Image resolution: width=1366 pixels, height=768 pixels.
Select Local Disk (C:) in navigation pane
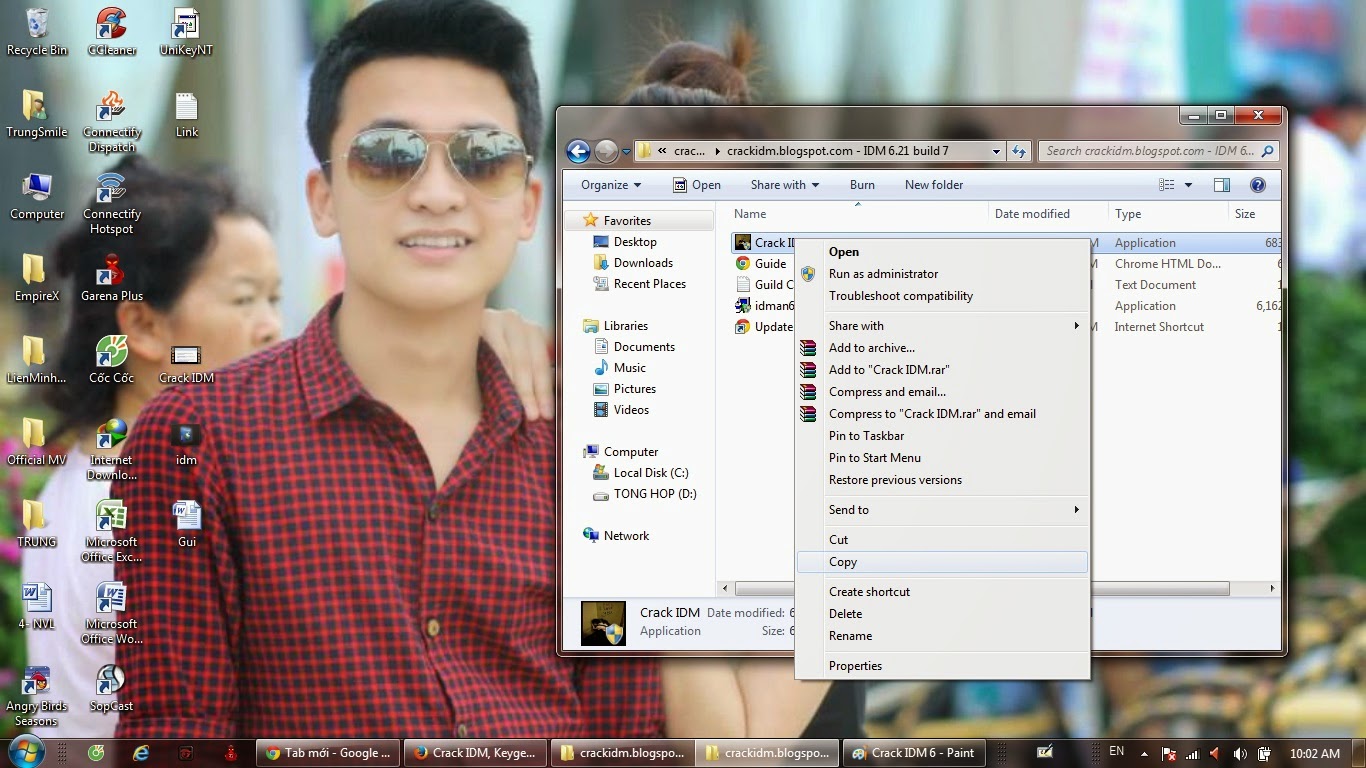pyautogui.click(x=650, y=473)
